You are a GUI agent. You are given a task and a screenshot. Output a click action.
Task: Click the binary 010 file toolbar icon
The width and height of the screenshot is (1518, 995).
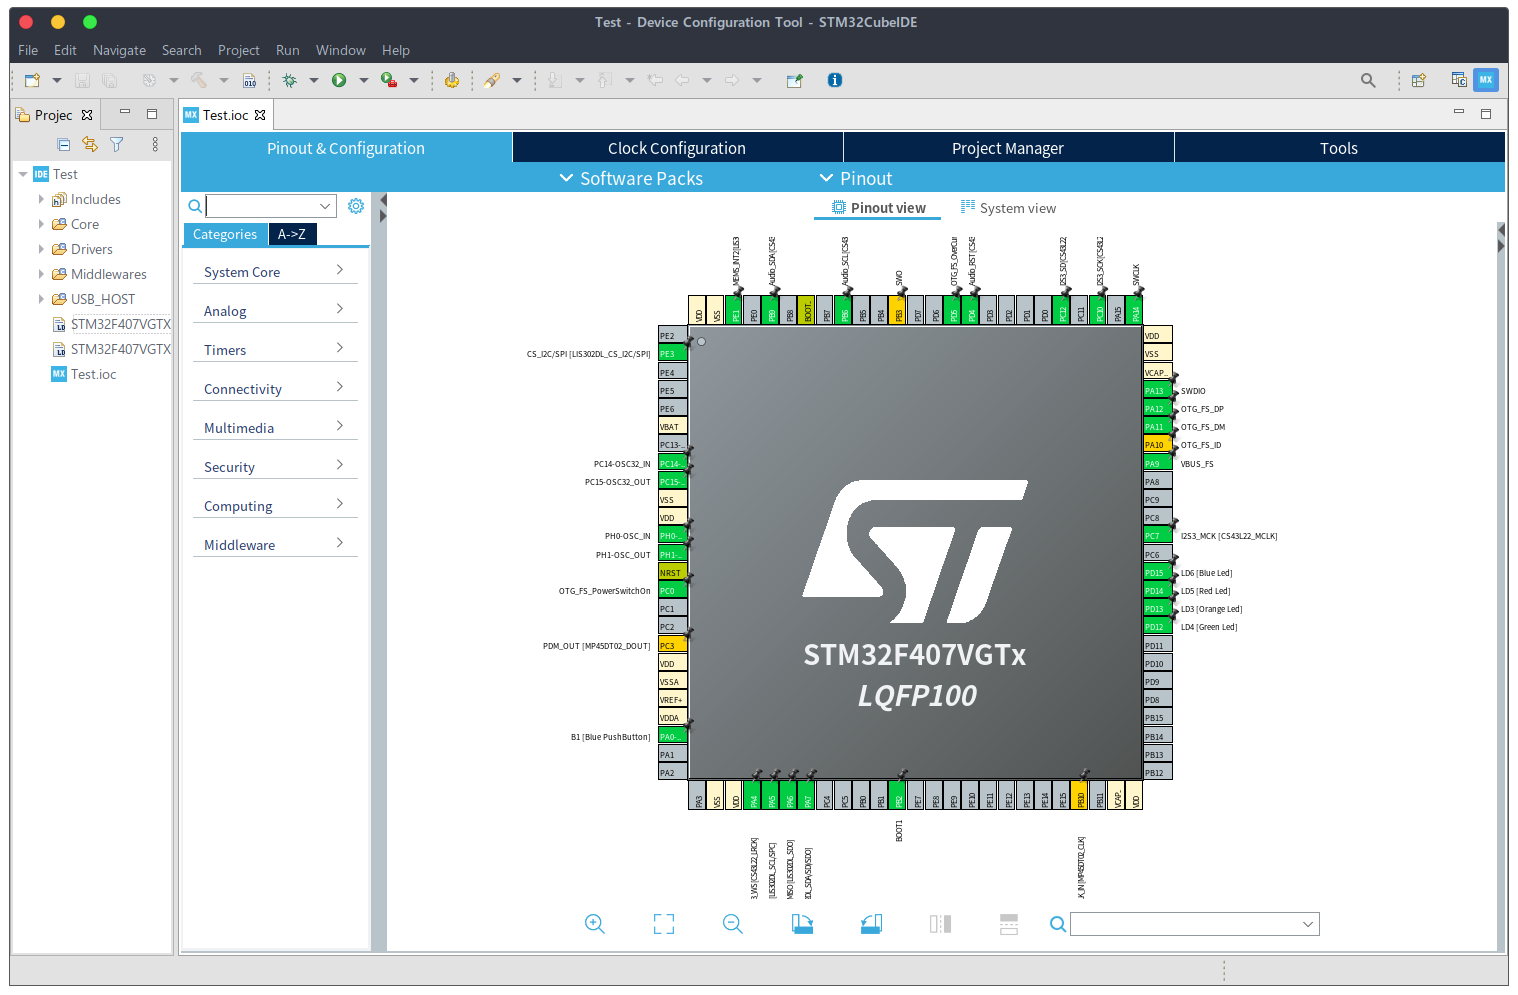click(x=250, y=80)
